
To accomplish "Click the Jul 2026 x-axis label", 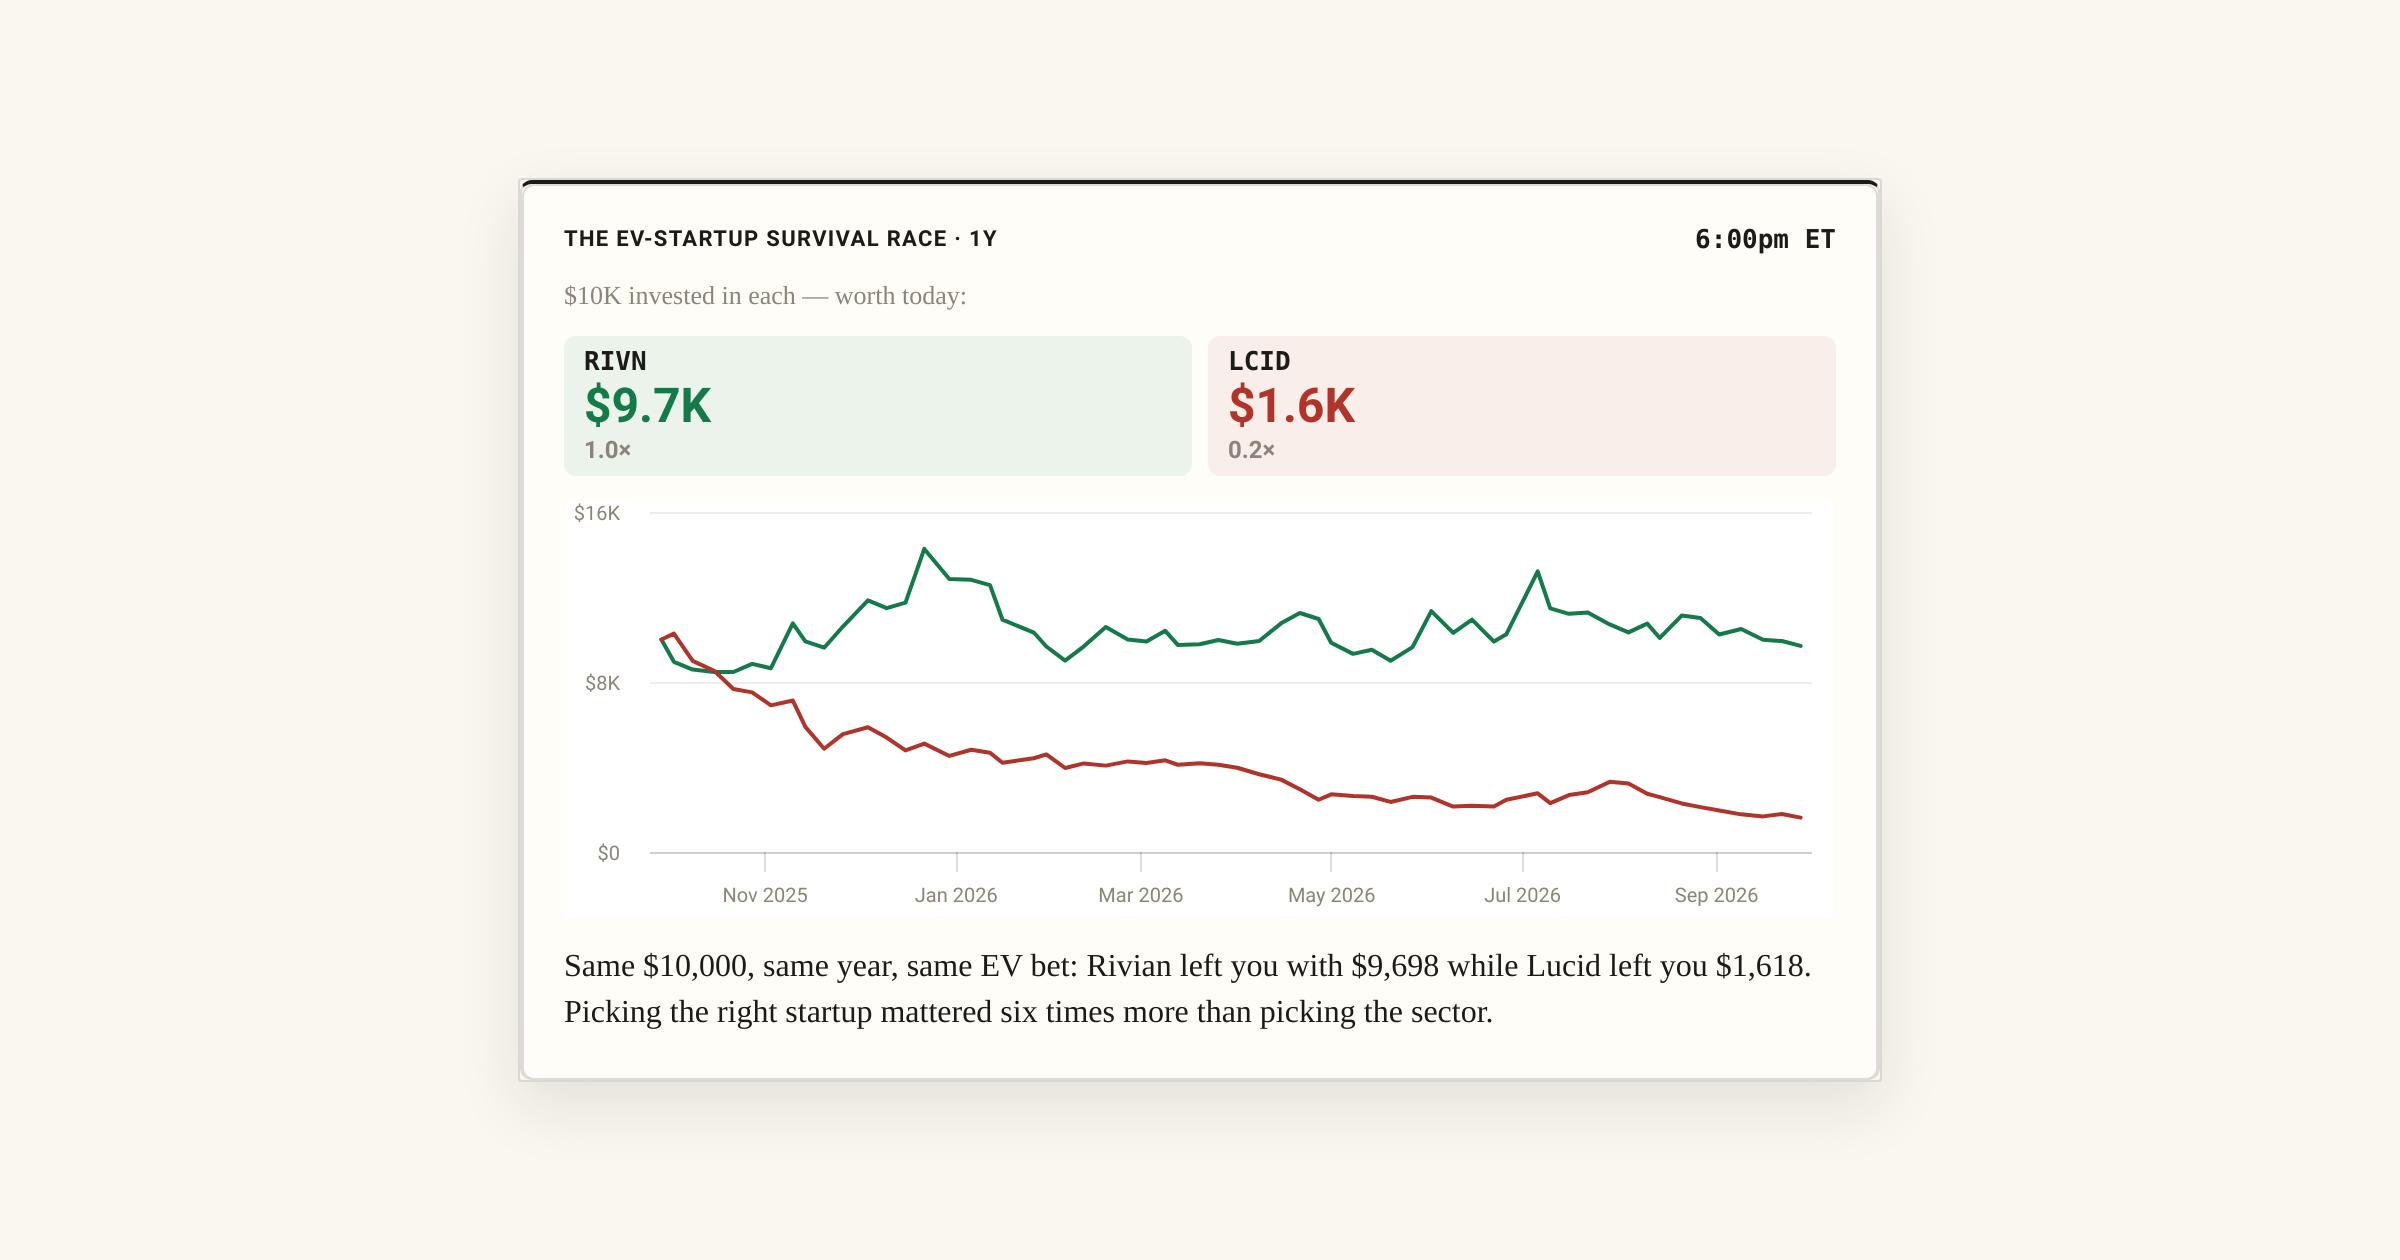I will coord(1522,895).
